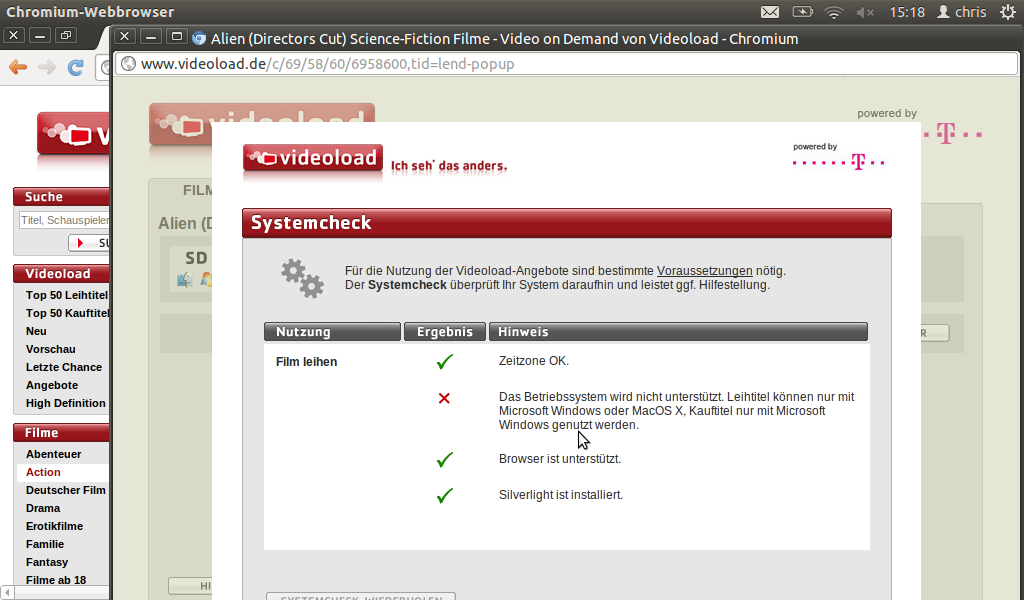The height and width of the screenshot is (600, 1024).
Task: Select the Filme ab 18 genre
Action: (56, 580)
